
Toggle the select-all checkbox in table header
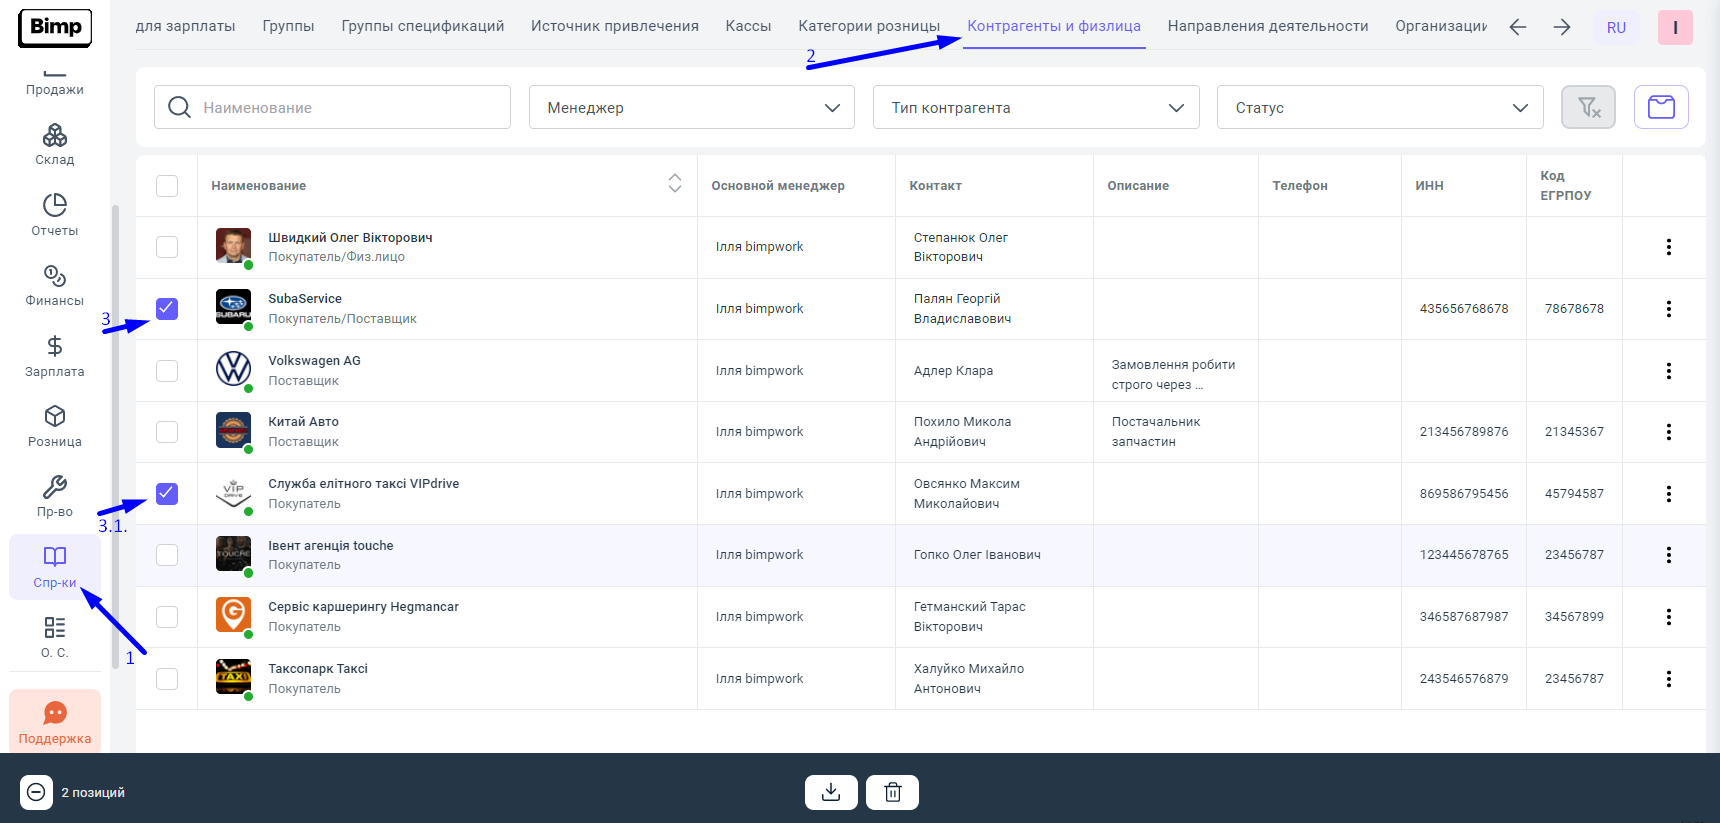pos(167,186)
